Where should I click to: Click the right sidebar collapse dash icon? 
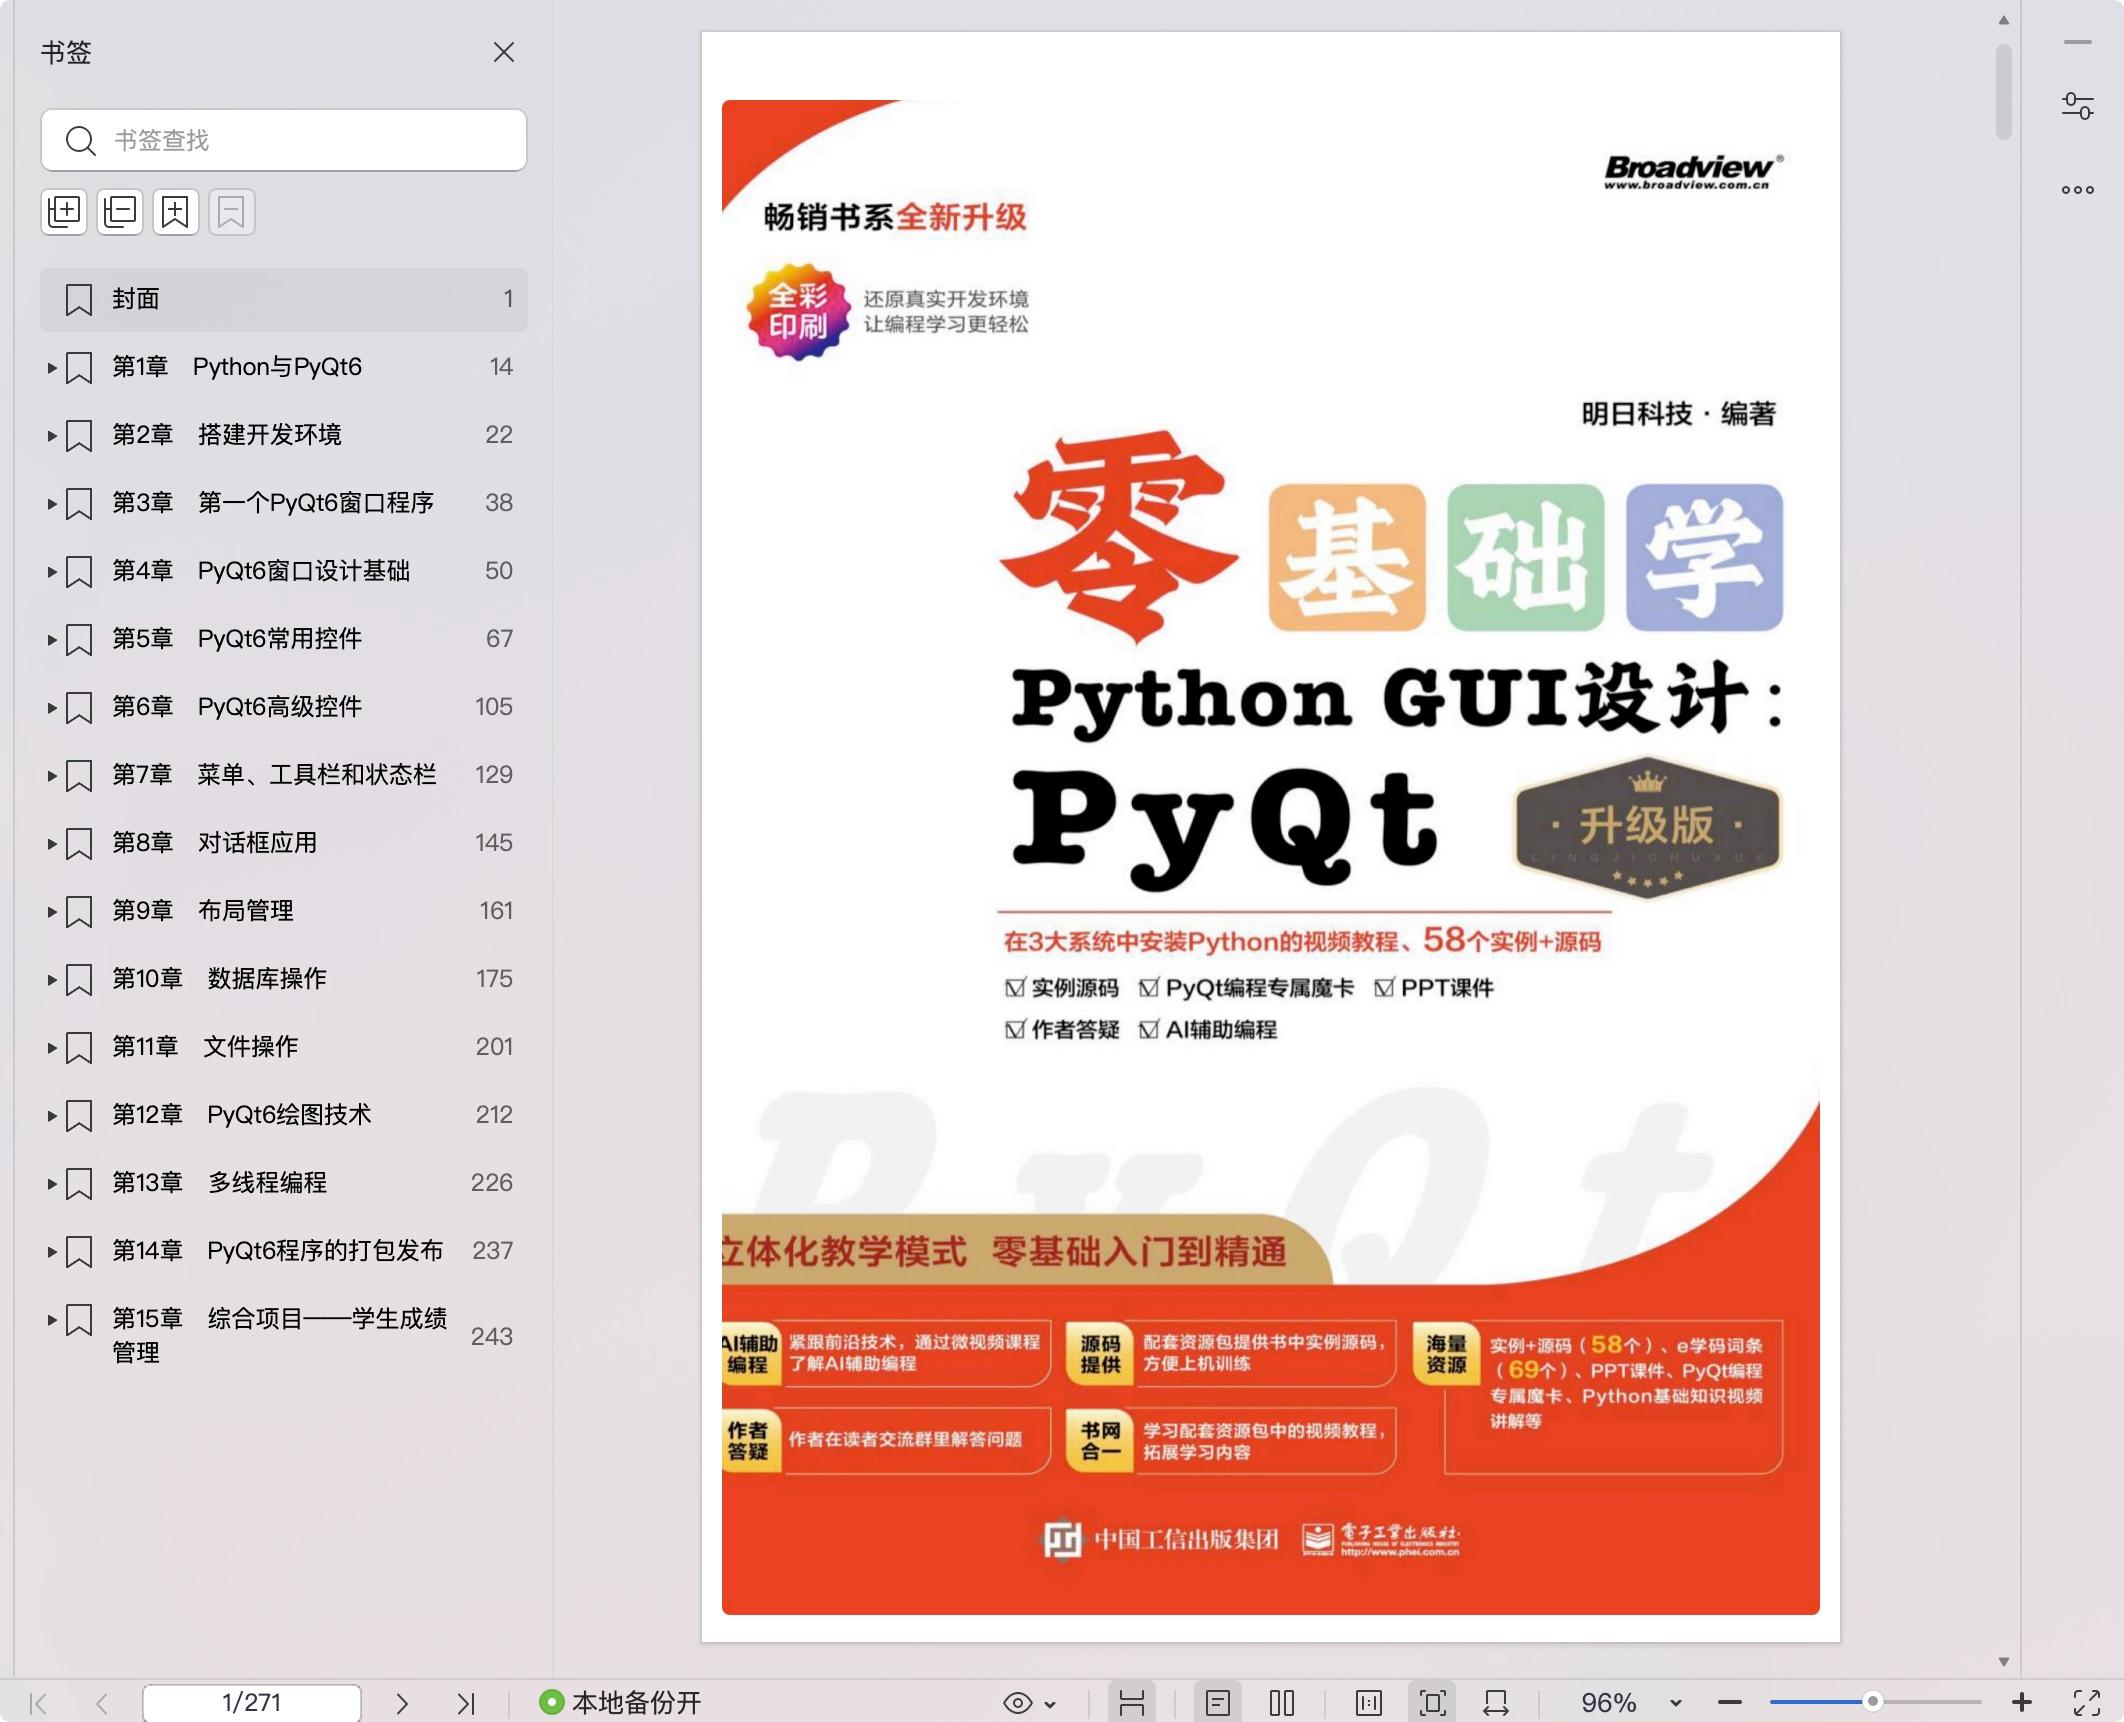point(2078,43)
